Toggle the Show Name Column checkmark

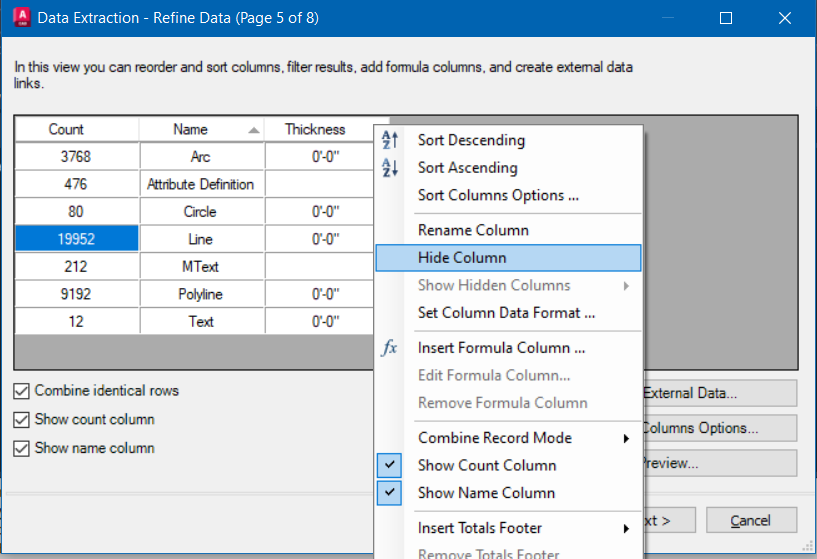[391, 492]
